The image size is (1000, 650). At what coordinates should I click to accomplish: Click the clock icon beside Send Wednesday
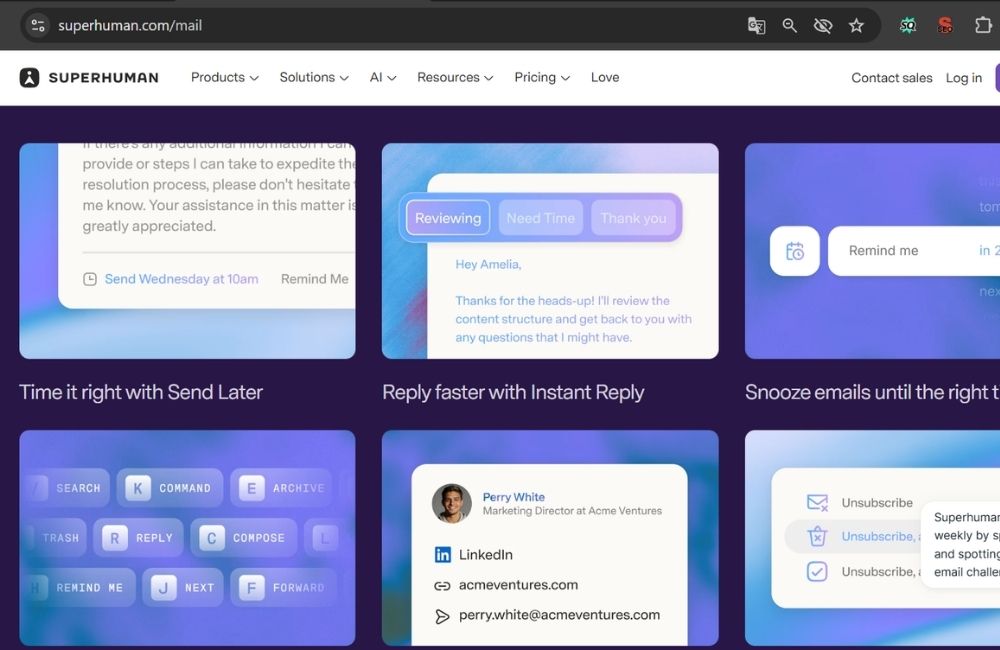[90, 279]
